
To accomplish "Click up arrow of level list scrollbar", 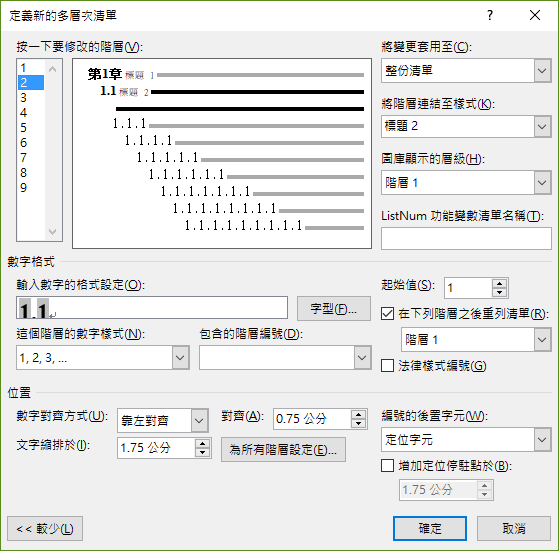I will pyautogui.click(x=52, y=69).
